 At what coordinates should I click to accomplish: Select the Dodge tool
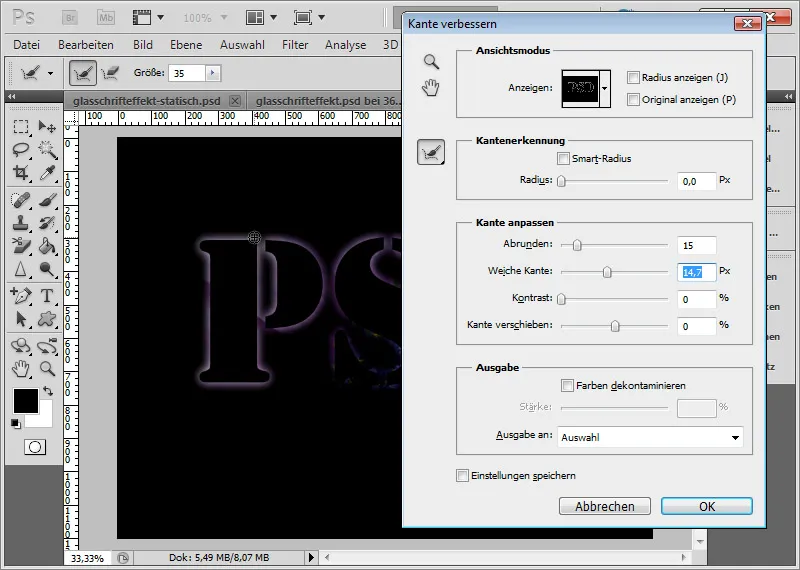coord(47,269)
